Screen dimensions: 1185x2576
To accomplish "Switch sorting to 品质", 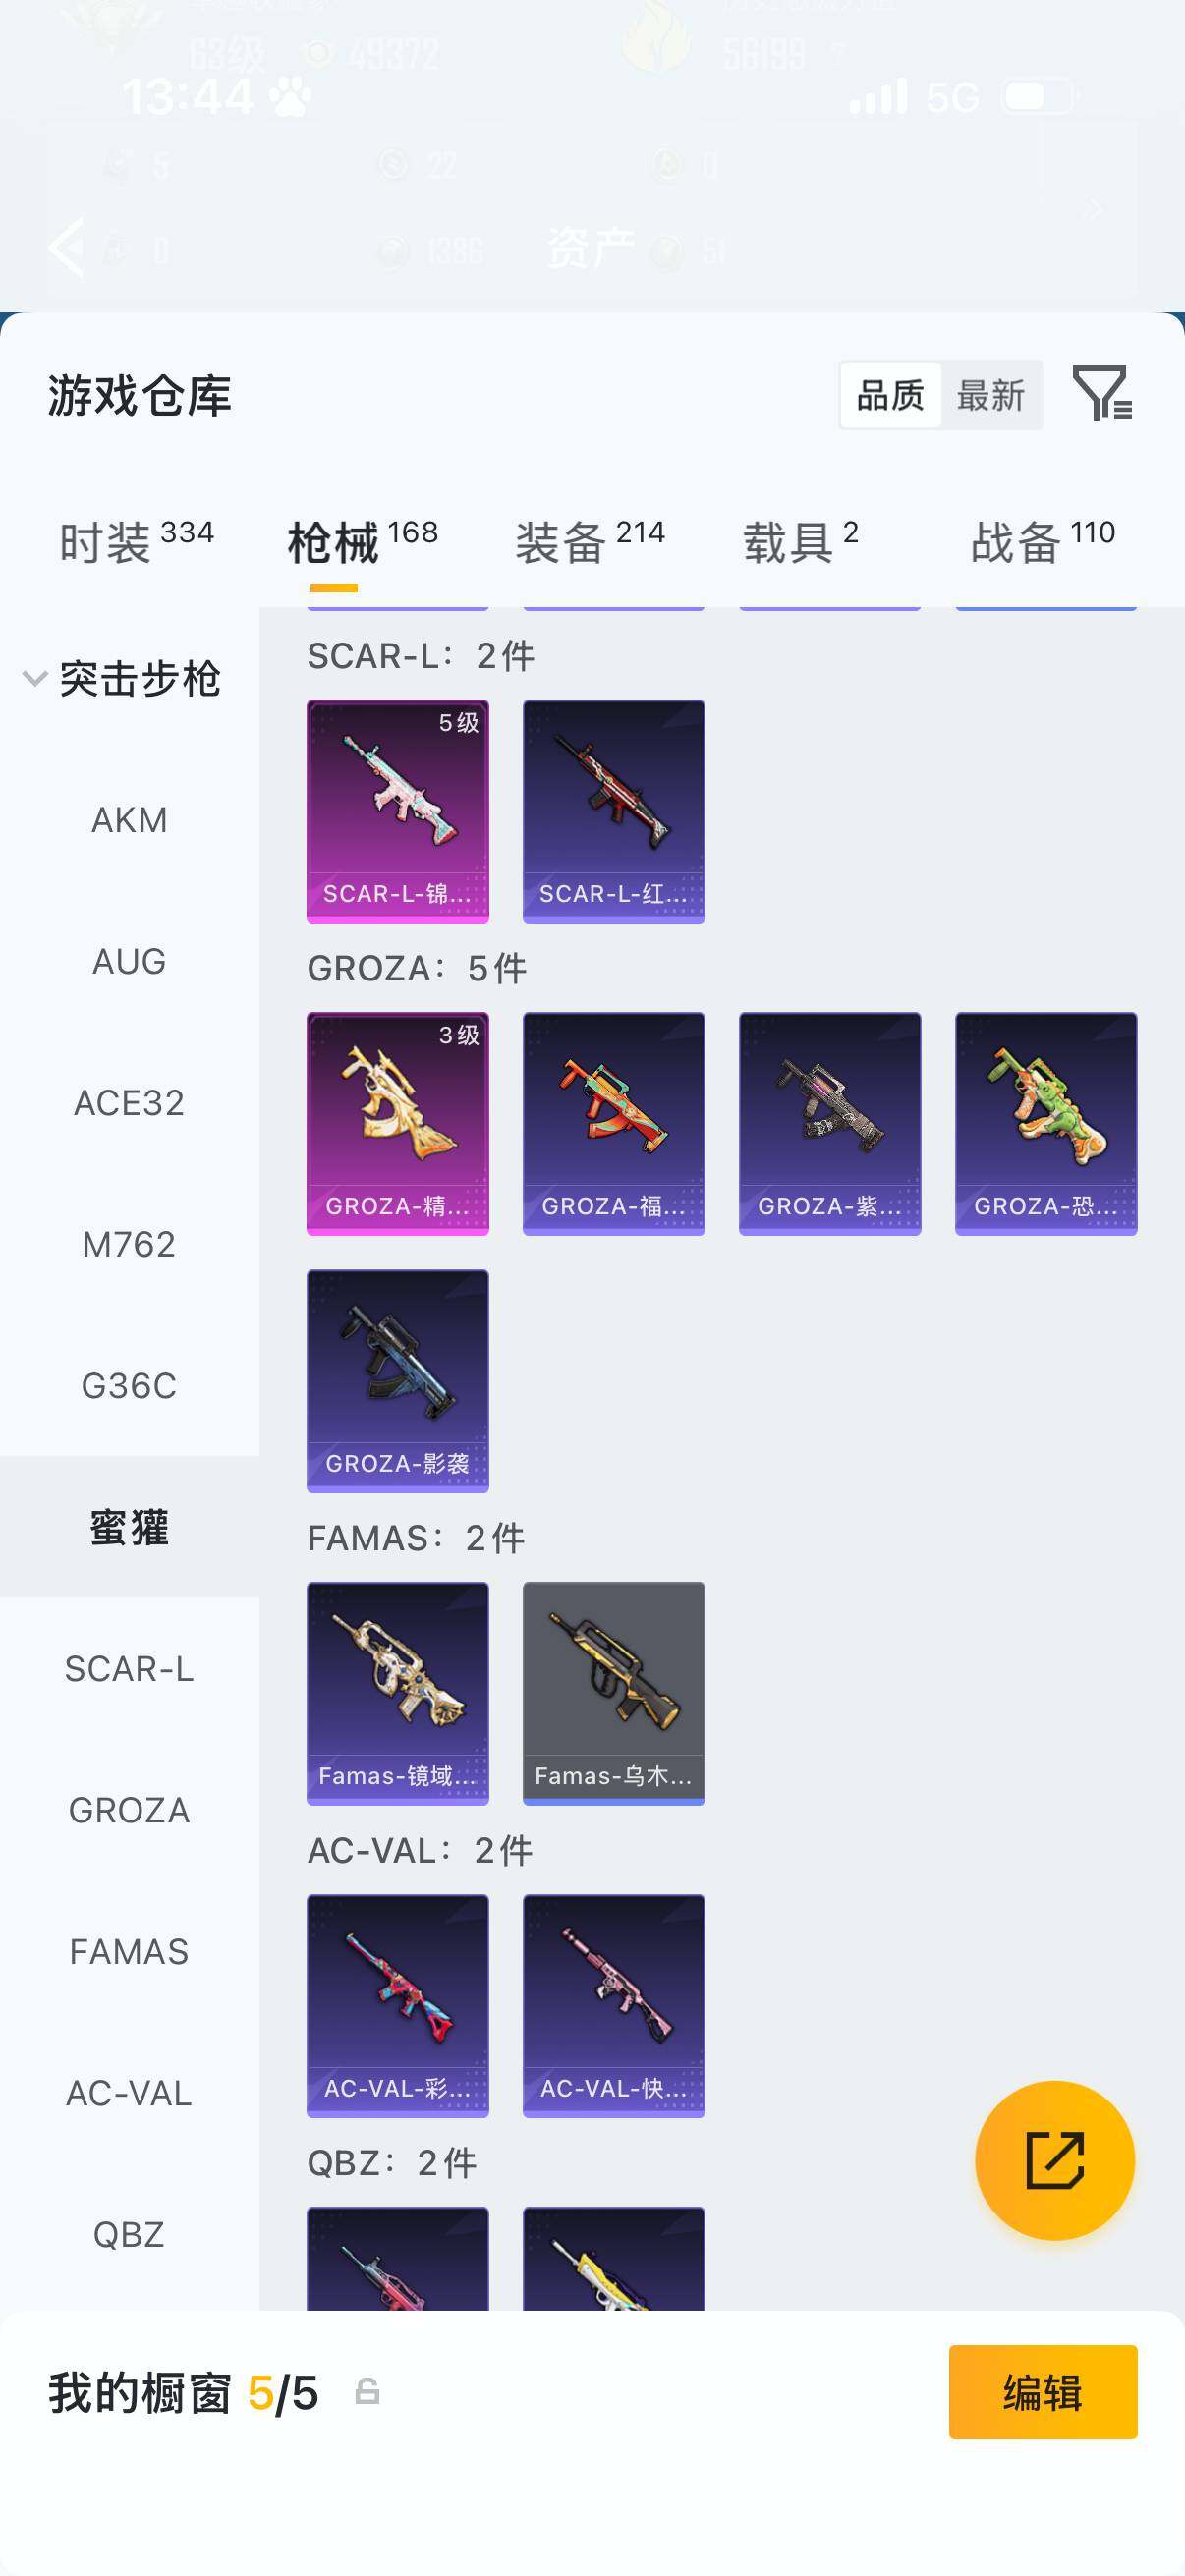I will 890,395.
